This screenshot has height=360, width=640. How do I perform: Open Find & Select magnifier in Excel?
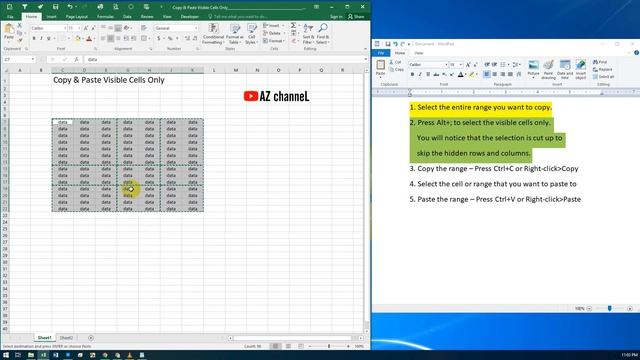click(322, 34)
